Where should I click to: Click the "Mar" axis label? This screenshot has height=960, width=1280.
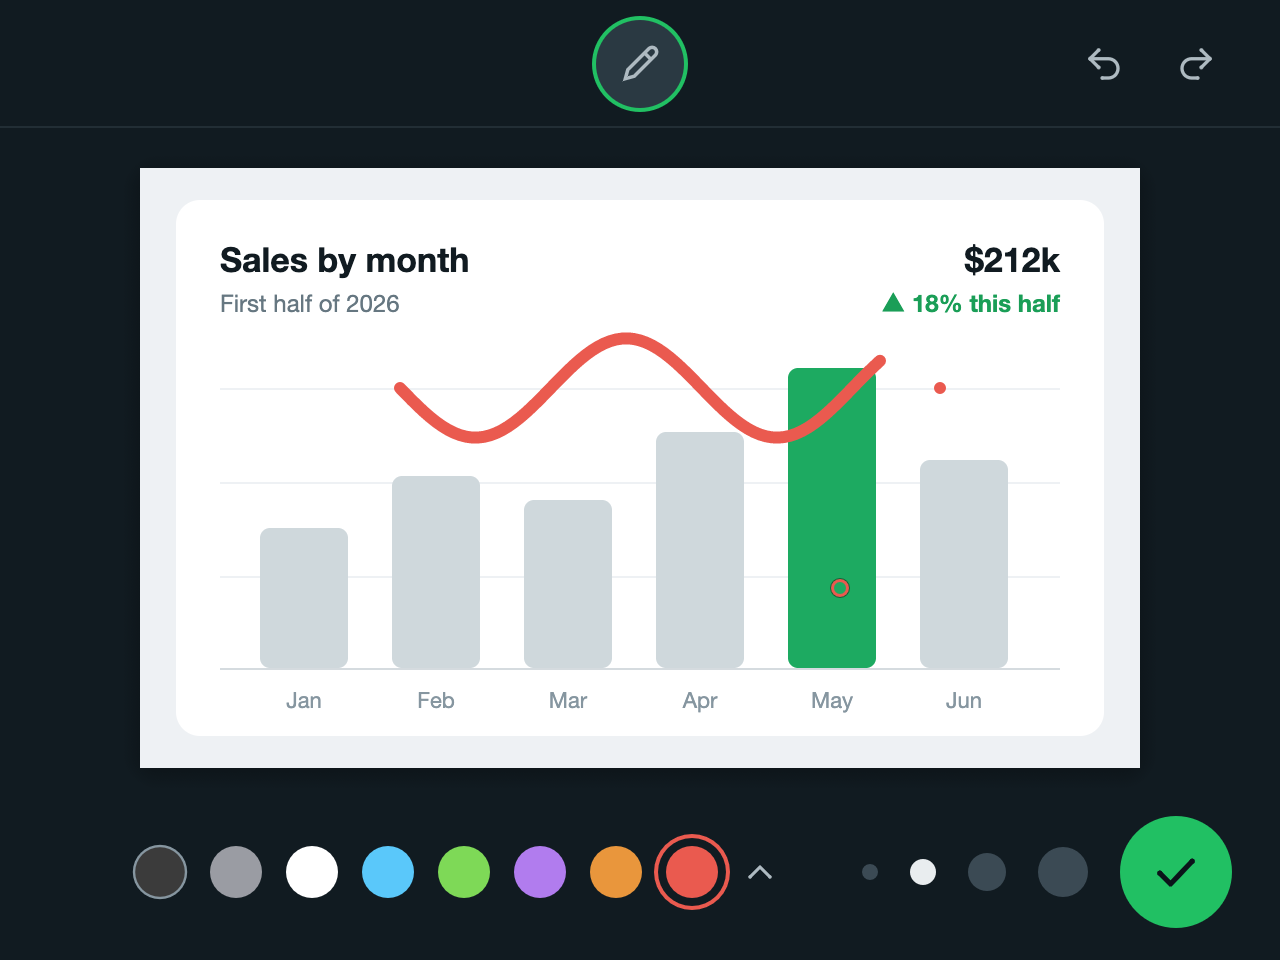(568, 701)
